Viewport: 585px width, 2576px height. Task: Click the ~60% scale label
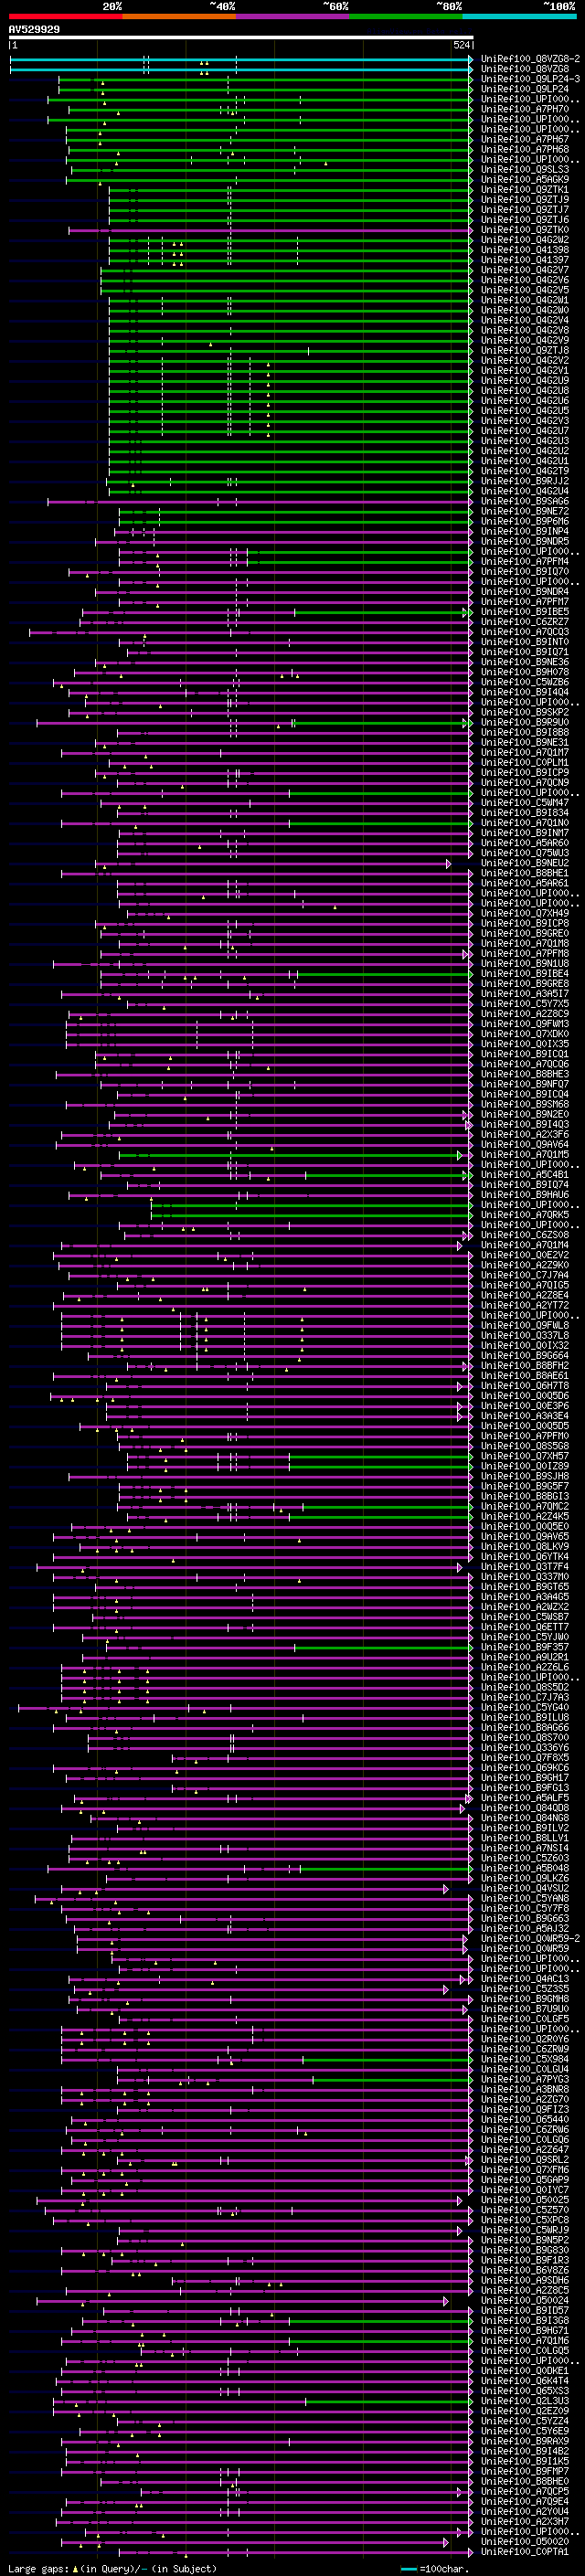(x=335, y=6)
